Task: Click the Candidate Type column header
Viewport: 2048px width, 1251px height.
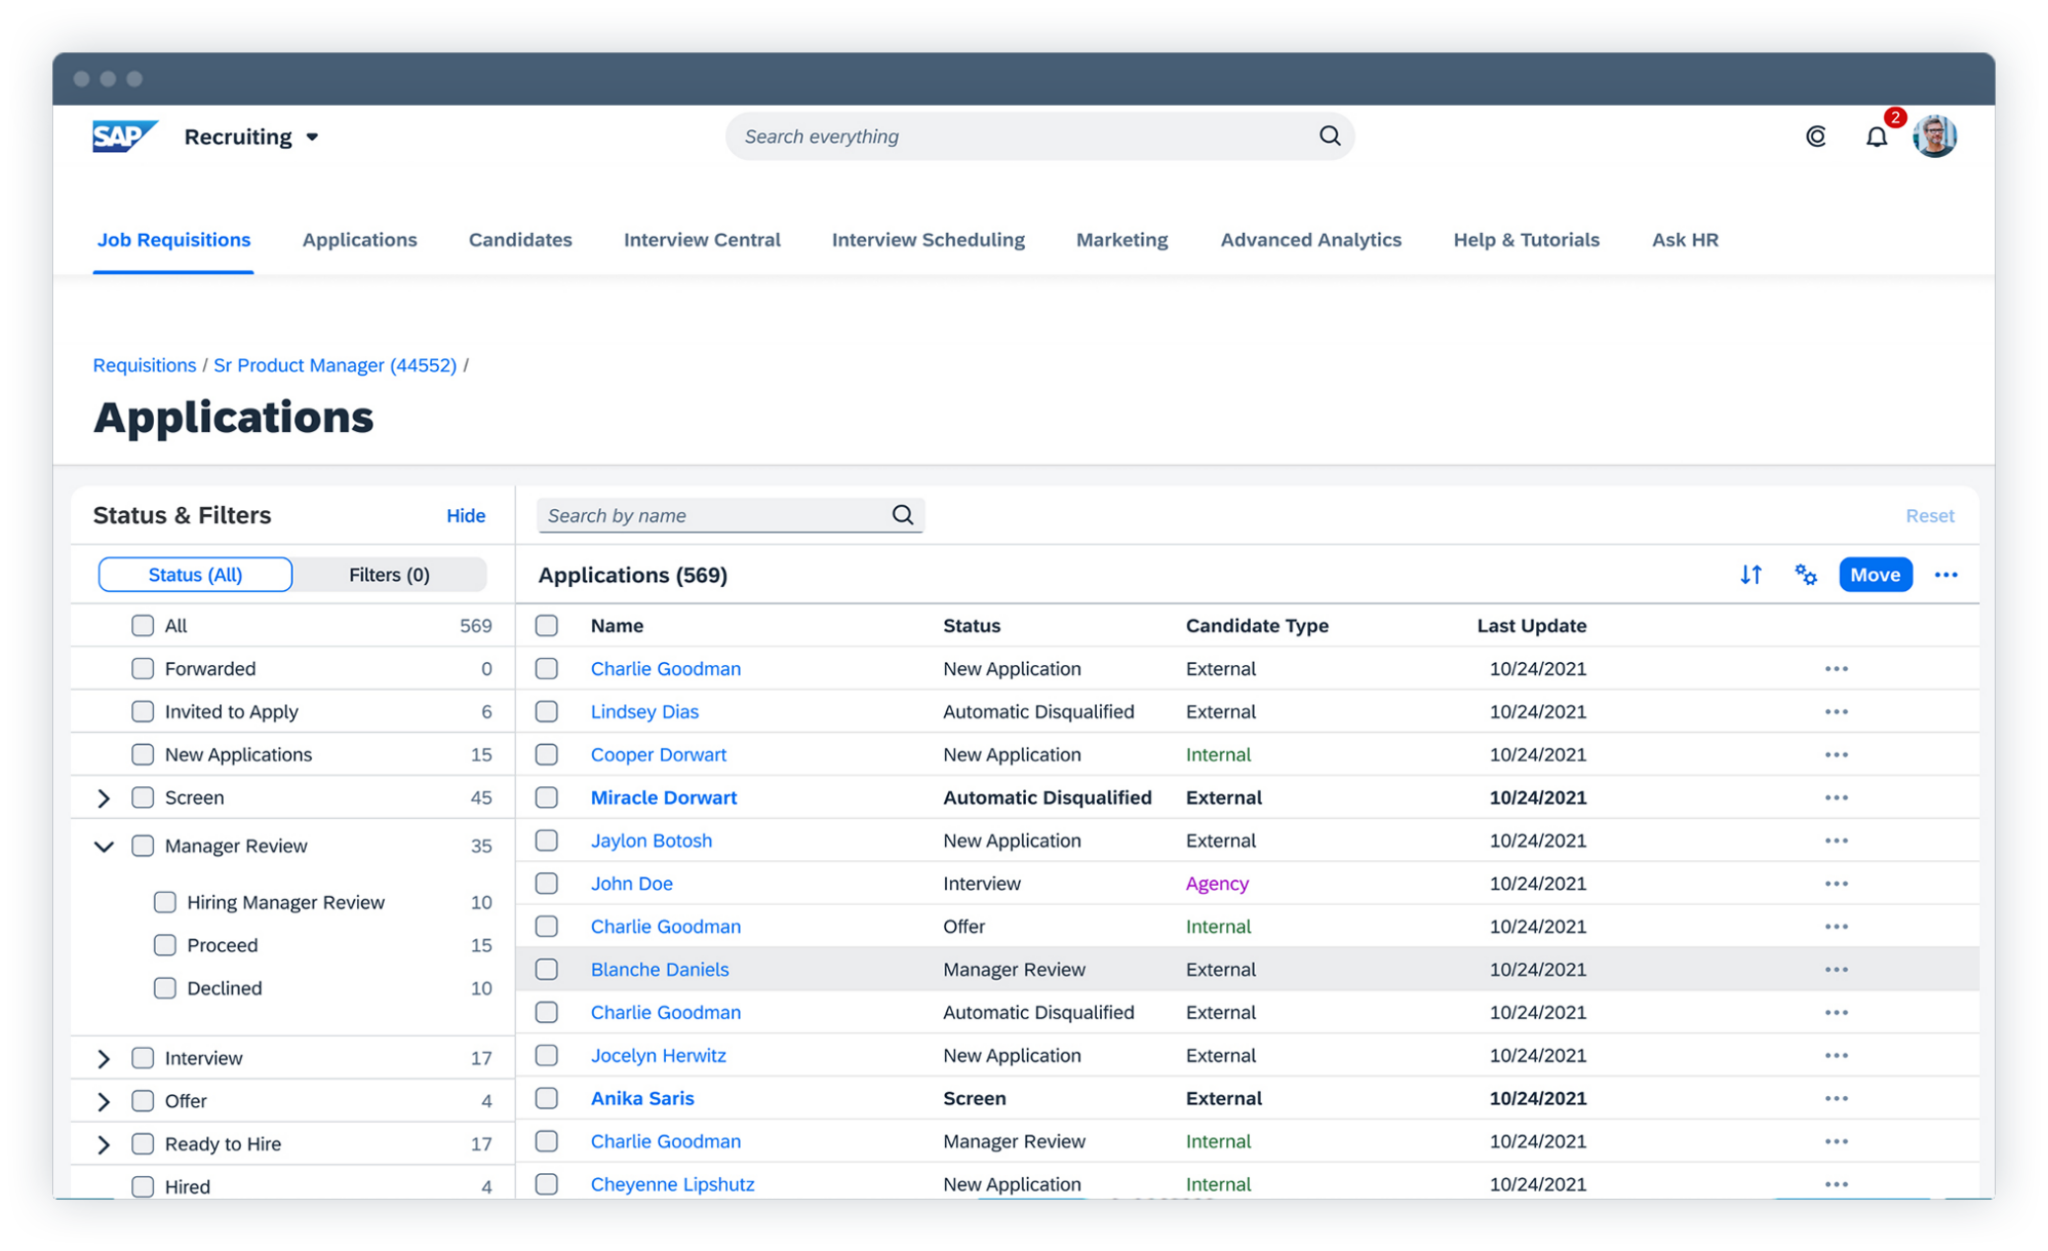Action: click(1257, 626)
